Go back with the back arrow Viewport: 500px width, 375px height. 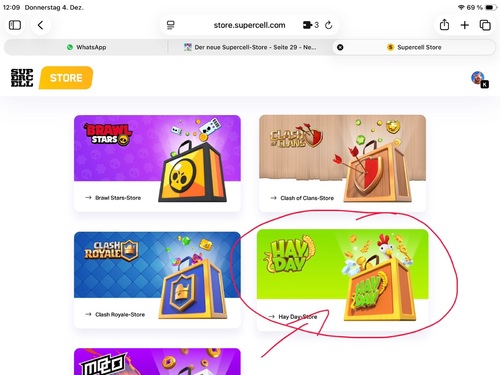coord(40,25)
